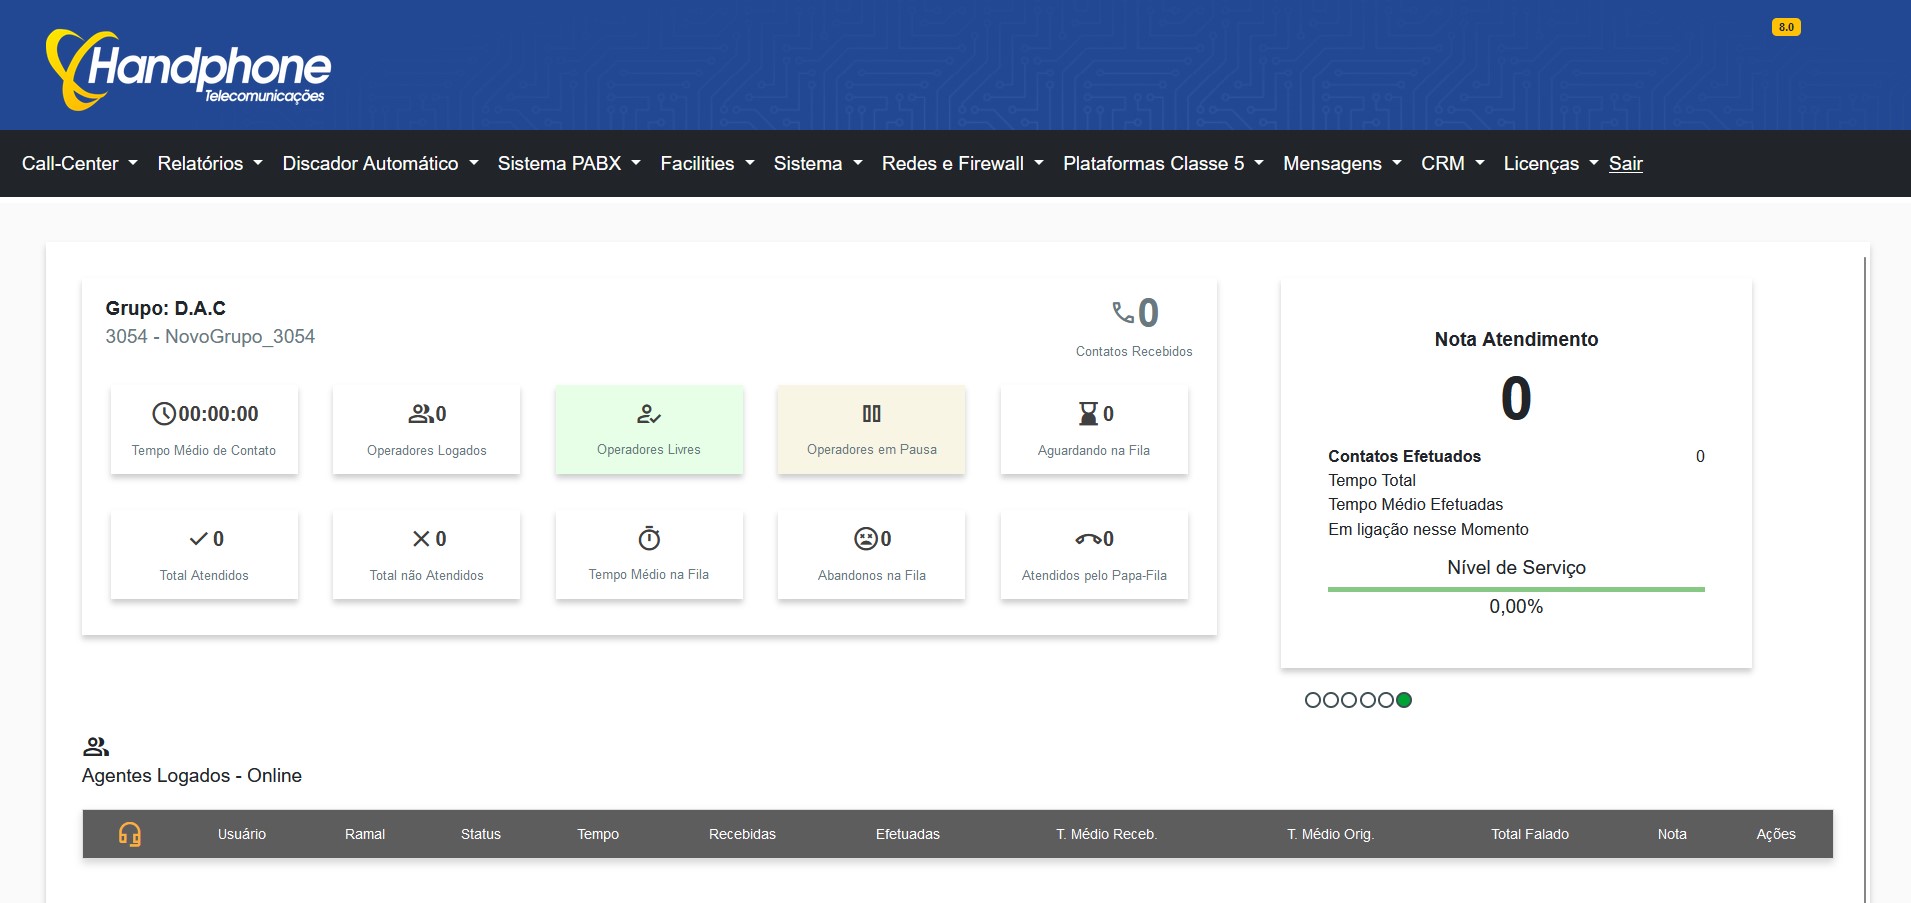Image resolution: width=1911 pixels, height=903 pixels.
Task: Open the Relatórios menu
Action: click(x=209, y=163)
